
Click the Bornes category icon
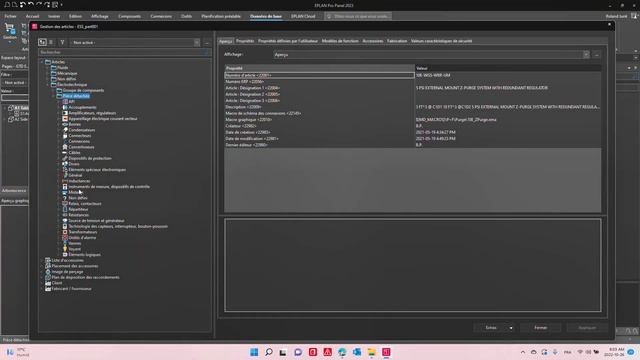pos(65,124)
